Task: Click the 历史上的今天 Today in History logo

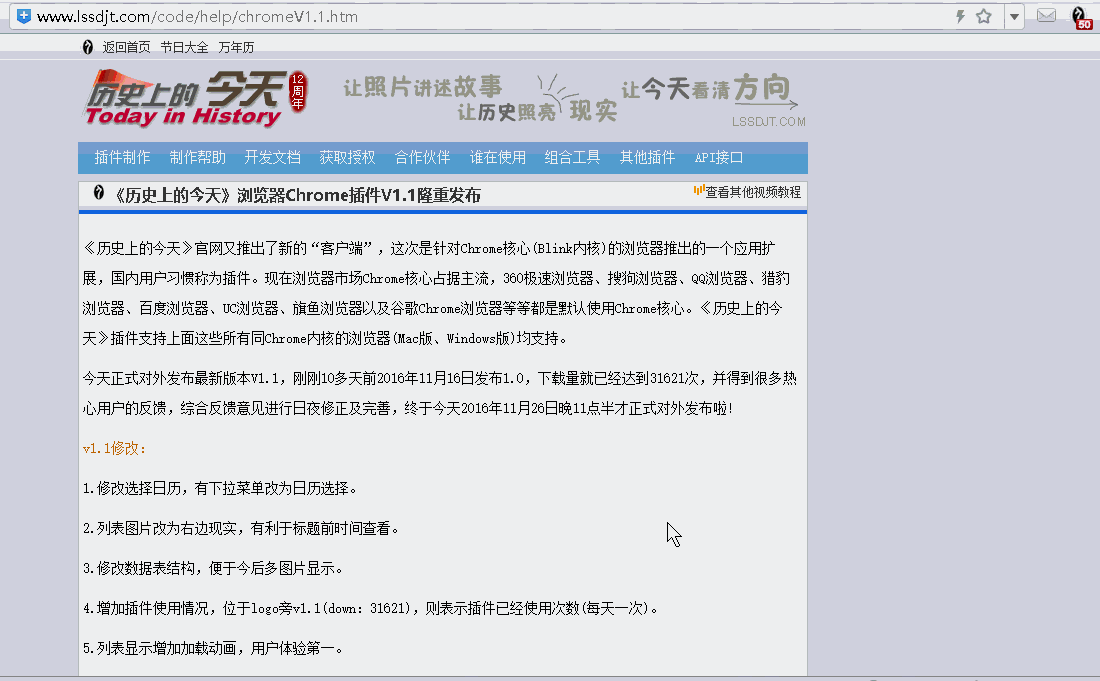Action: pyautogui.click(x=195, y=99)
